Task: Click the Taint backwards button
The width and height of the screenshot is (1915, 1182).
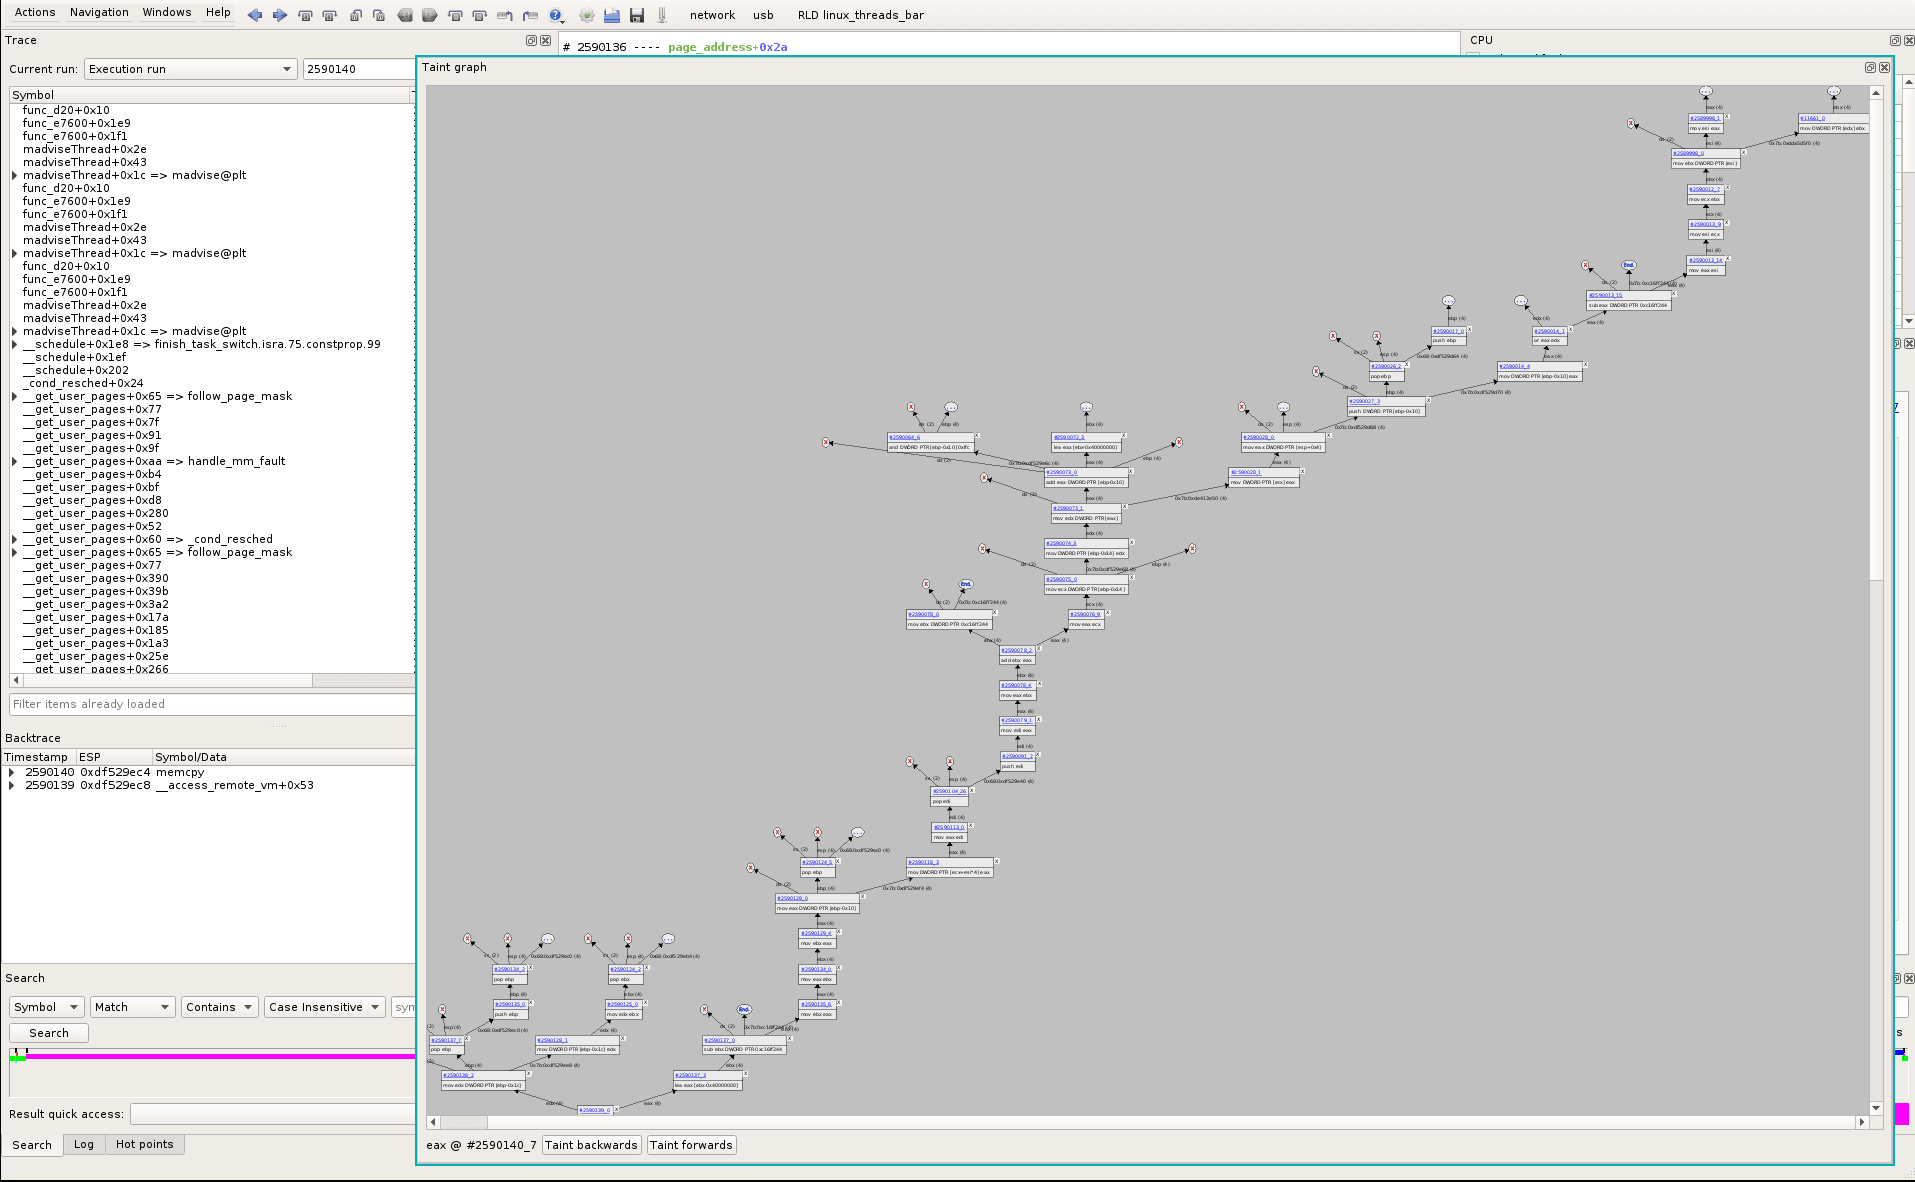Action: coord(591,1145)
